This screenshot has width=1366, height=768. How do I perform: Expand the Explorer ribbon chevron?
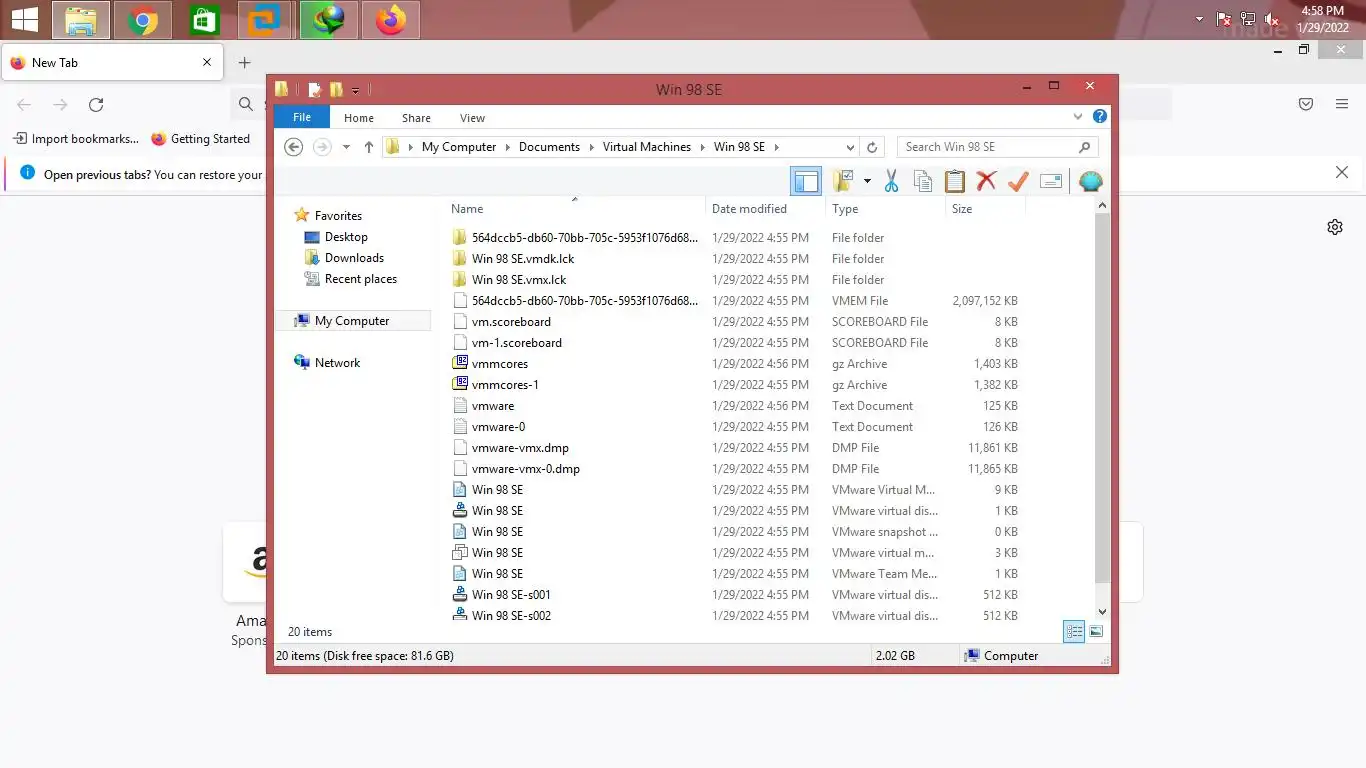(1078, 117)
